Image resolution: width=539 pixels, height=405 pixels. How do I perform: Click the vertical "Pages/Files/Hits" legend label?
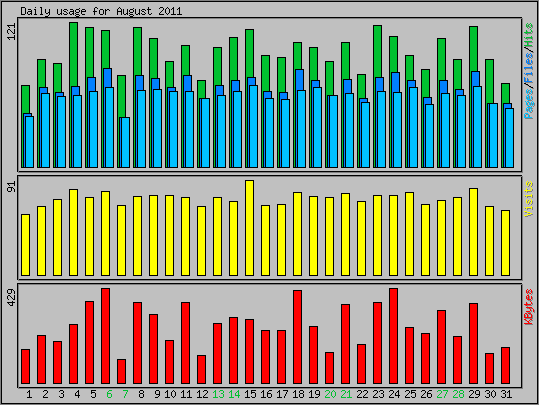point(529,71)
